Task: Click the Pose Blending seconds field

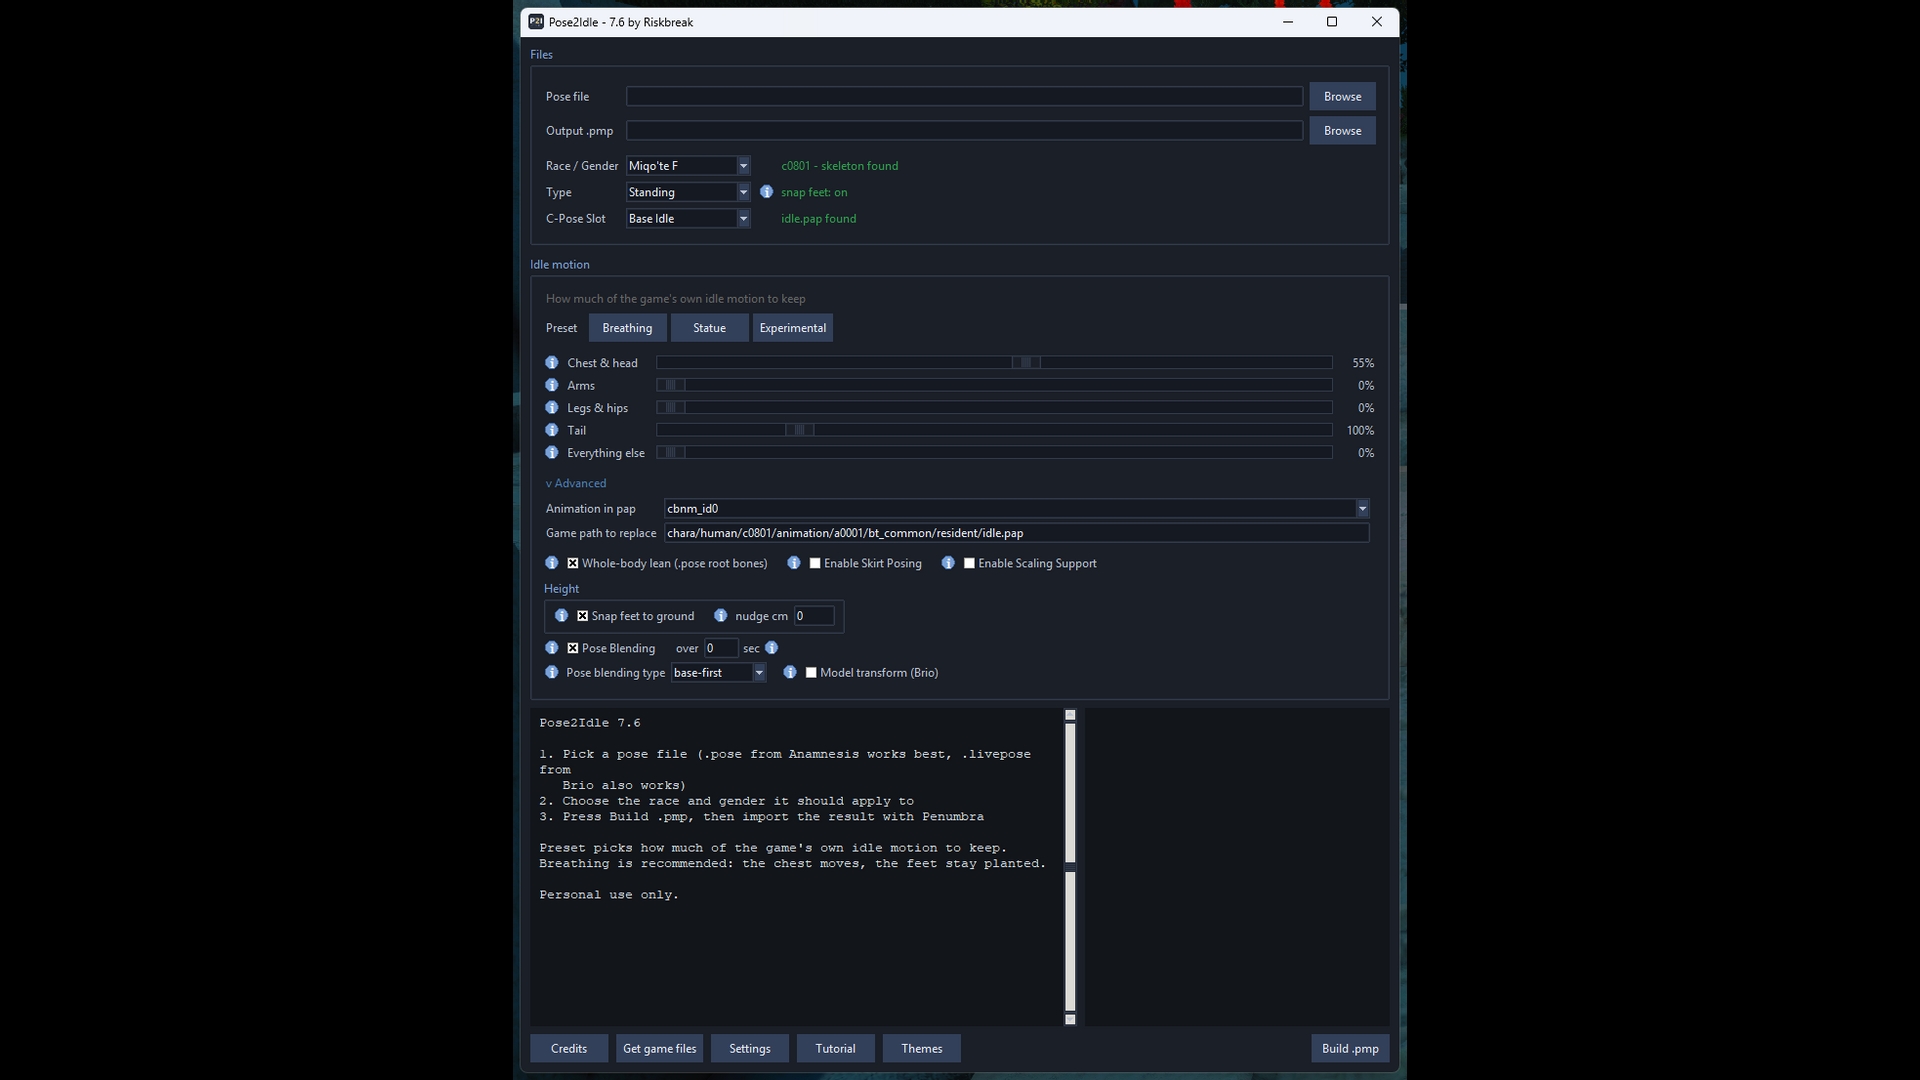Action: pyautogui.click(x=721, y=648)
